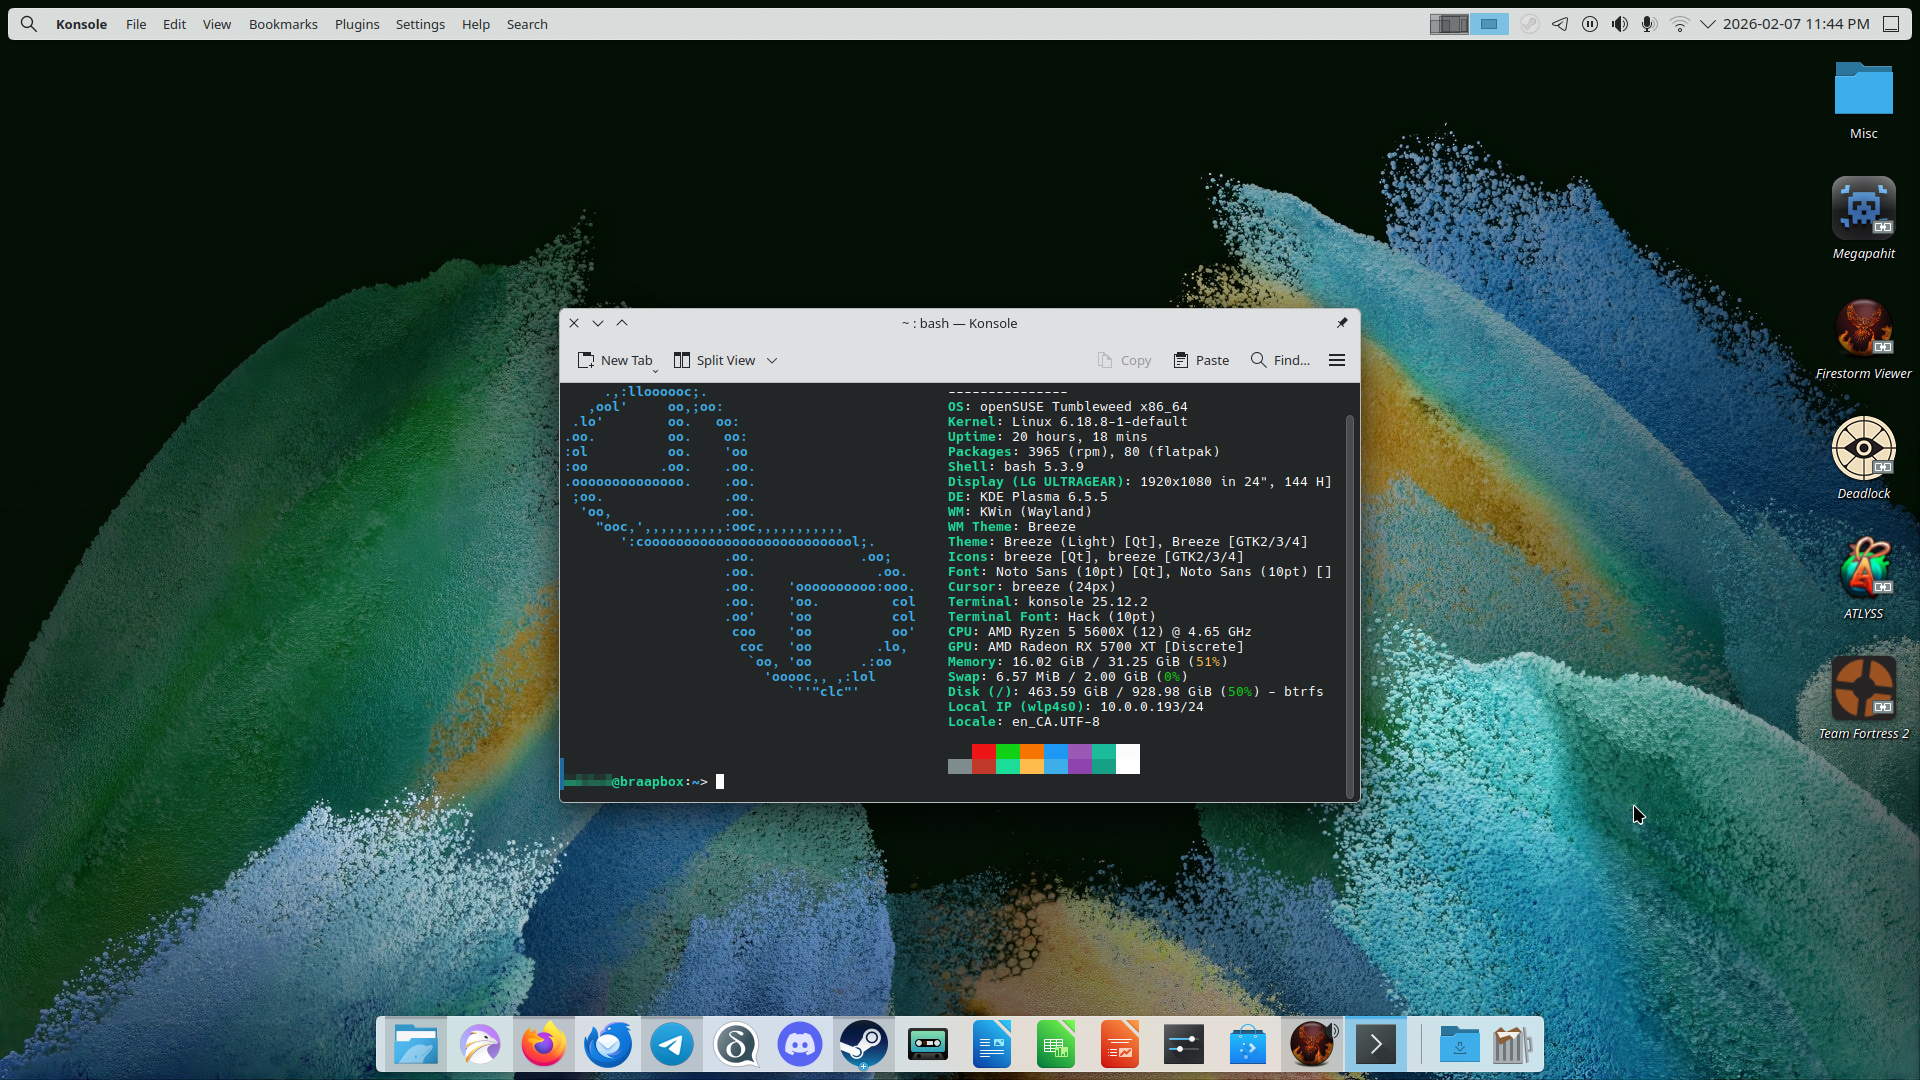Open the Plugins menu
This screenshot has height=1080, width=1920.
(x=357, y=24)
